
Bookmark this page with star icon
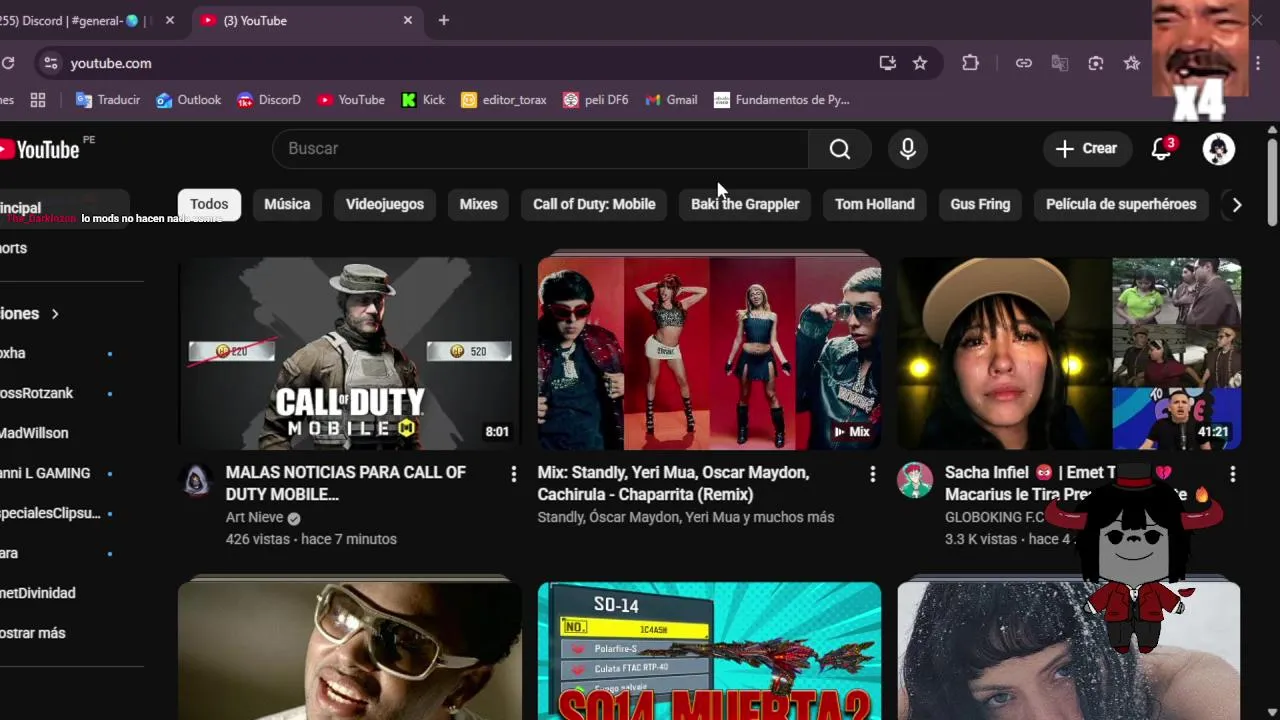[920, 63]
